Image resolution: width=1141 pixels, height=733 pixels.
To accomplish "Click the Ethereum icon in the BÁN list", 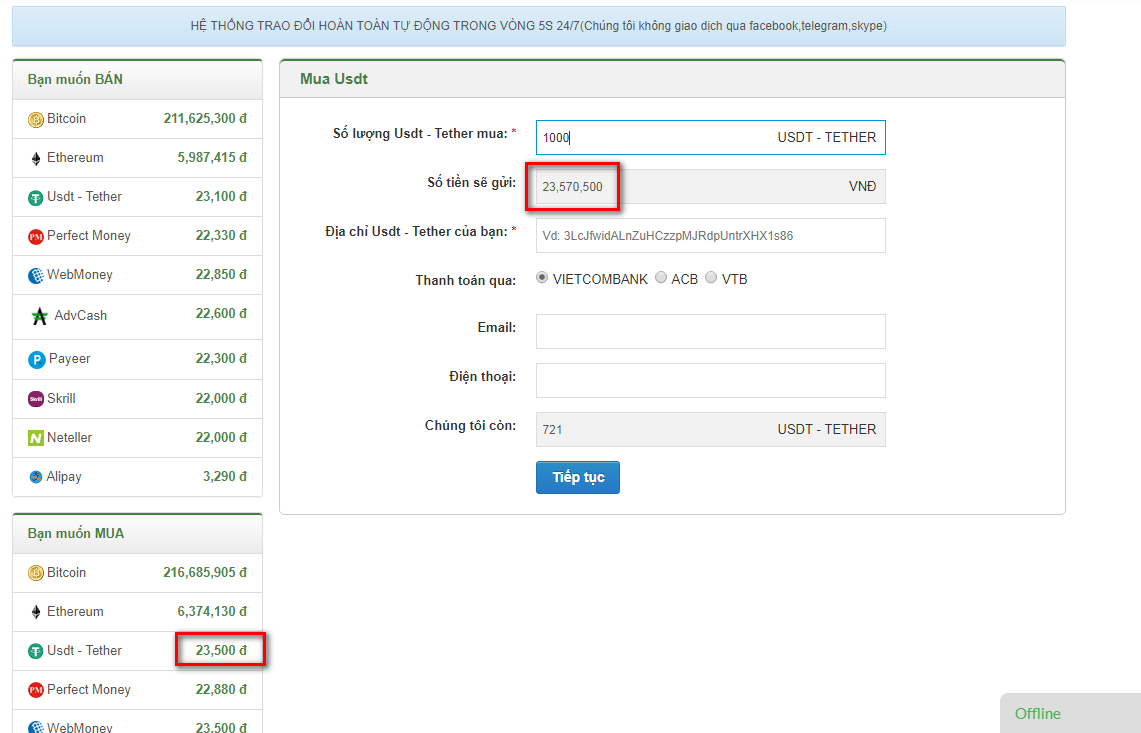I will pyautogui.click(x=36, y=159).
